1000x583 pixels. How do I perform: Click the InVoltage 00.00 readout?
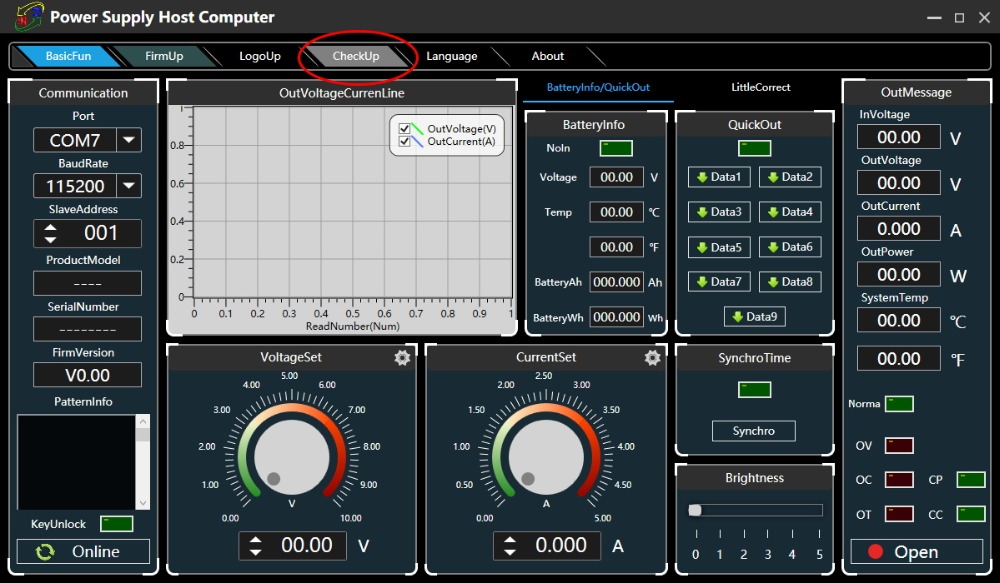pos(899,137)
